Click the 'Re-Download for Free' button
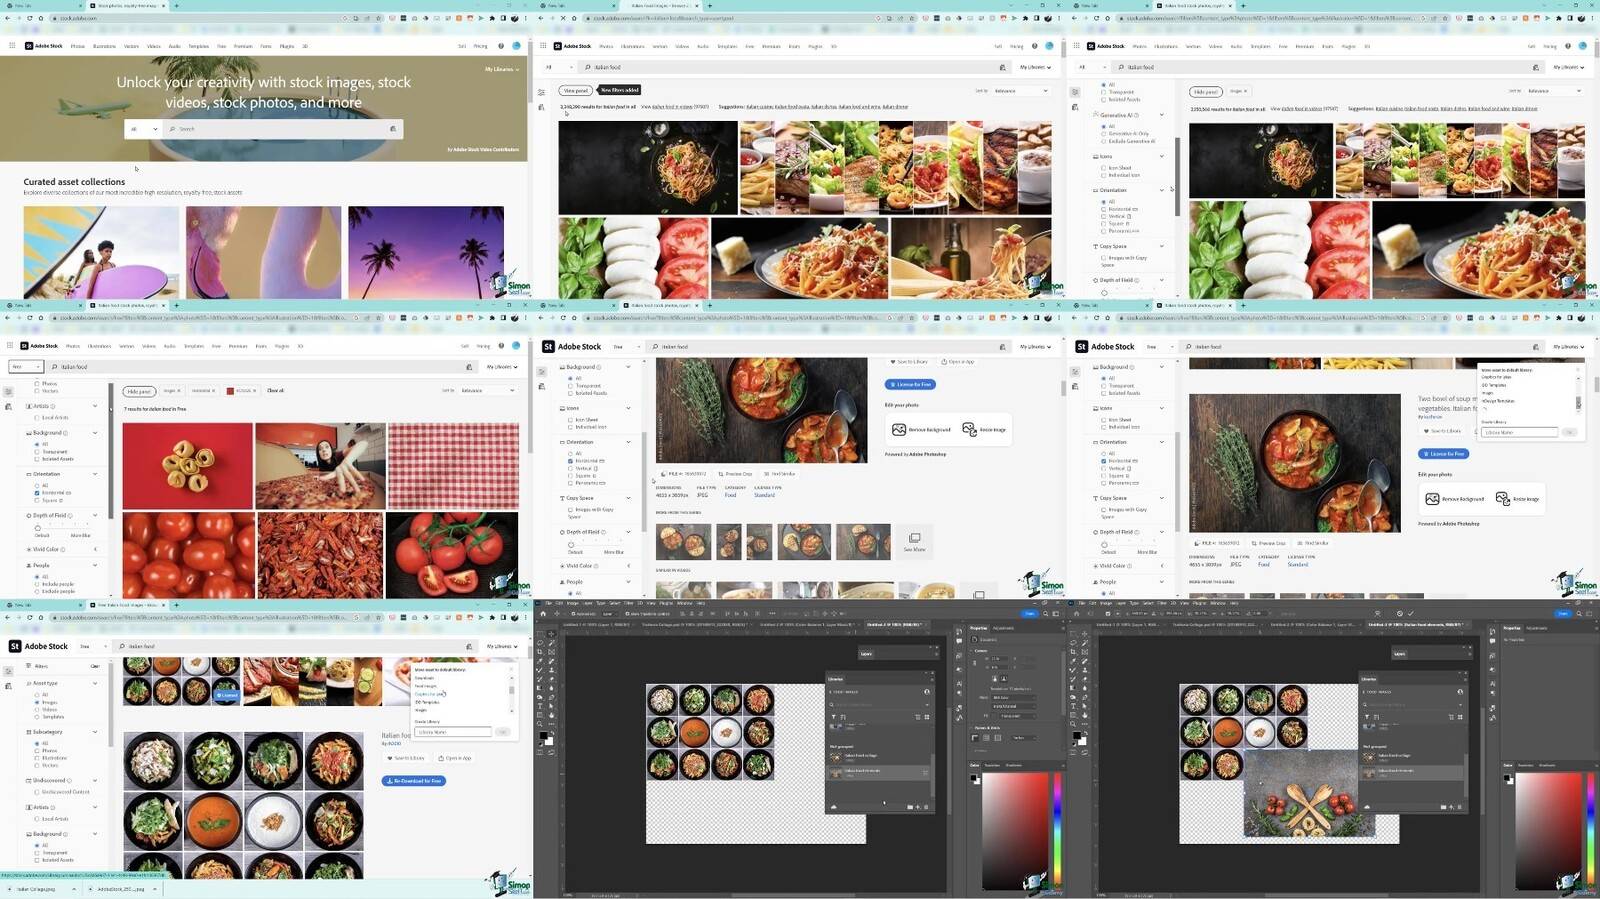 (x=414, y=781)
